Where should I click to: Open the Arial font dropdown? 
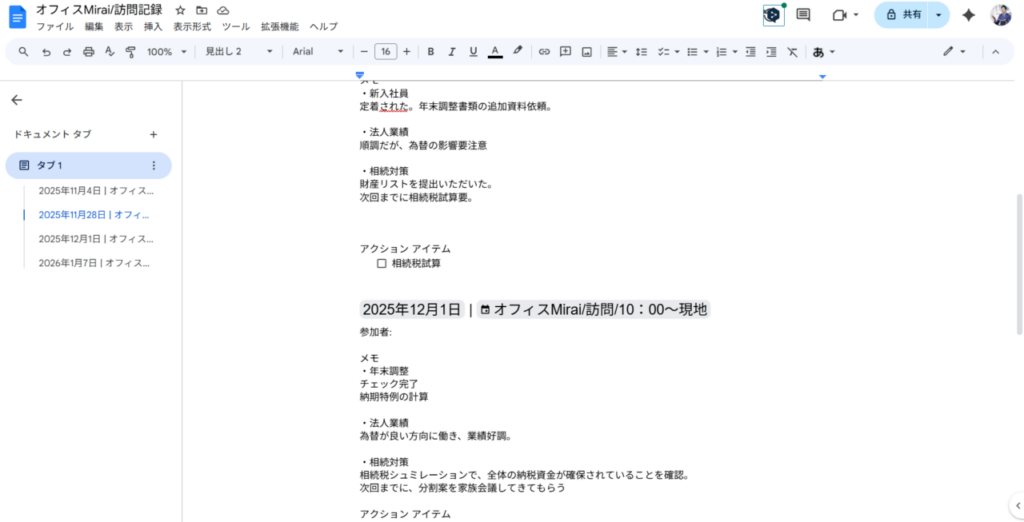(x=318, y=52)
